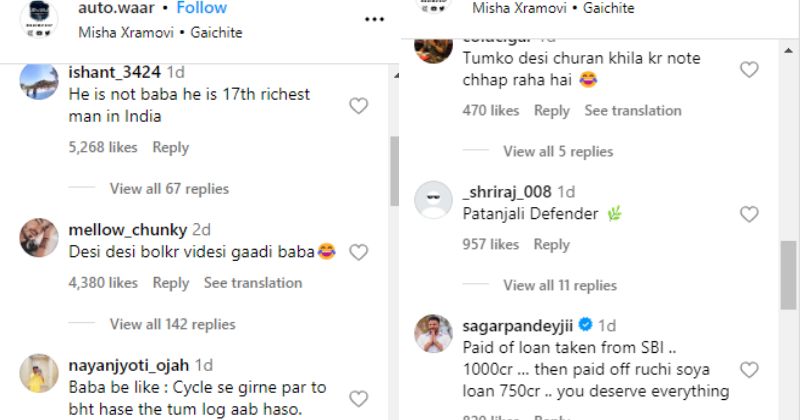Like the Patanjali Defender comment
The width and height of the screenshot is (800, 420).
[x=748, y=214]
